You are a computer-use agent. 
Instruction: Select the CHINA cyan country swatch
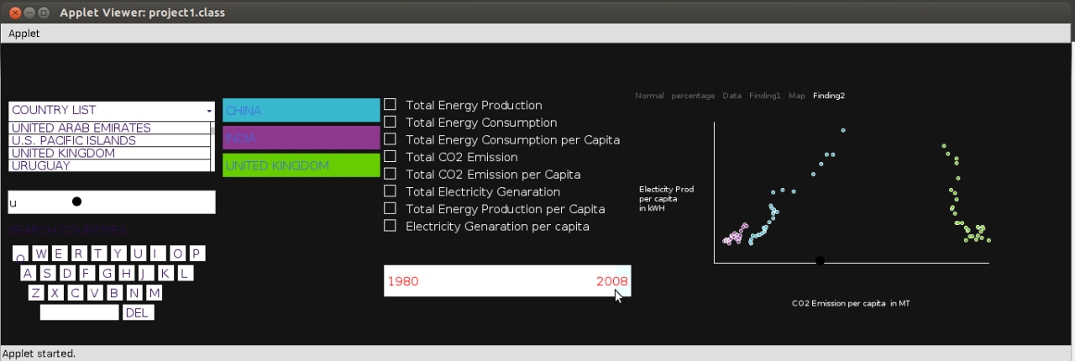click(301, 110)
